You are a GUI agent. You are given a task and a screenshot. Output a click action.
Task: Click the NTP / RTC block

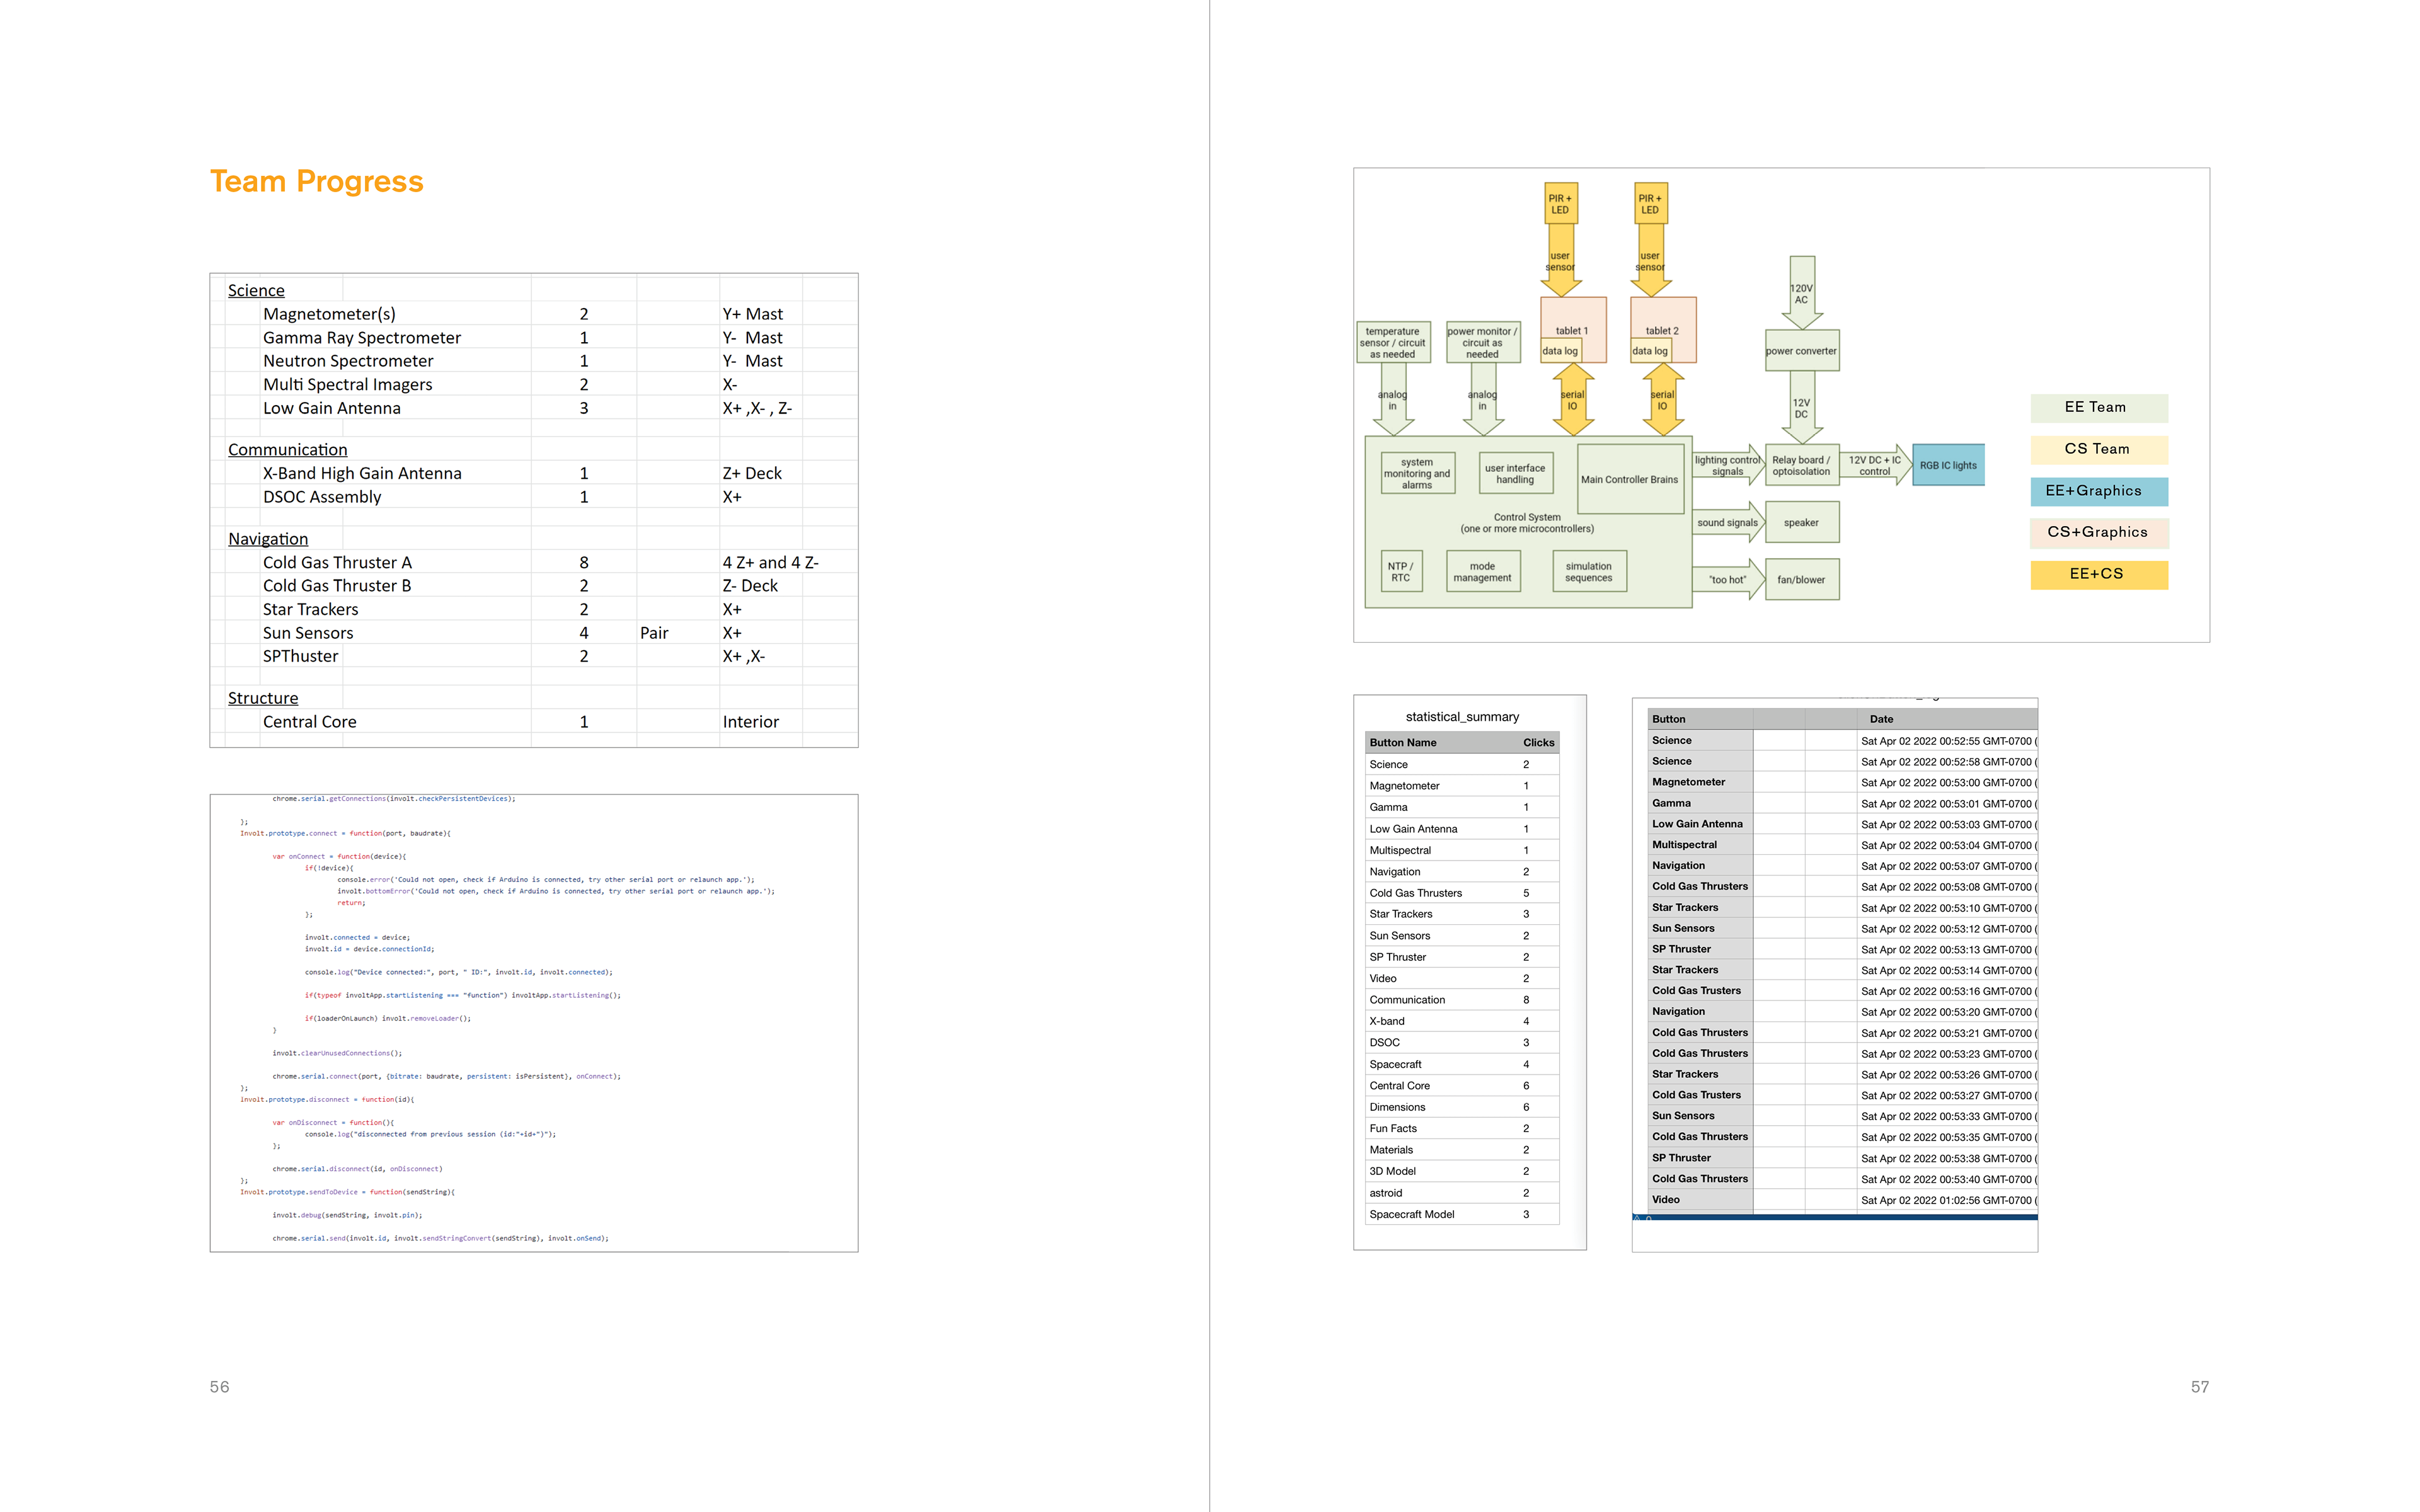(x=1400, y=572)
